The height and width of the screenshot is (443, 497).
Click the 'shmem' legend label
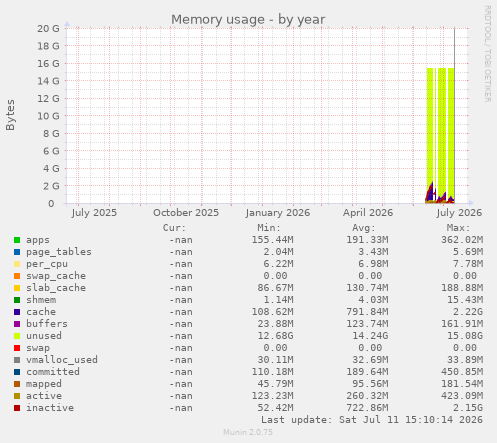tap(41, 300)
